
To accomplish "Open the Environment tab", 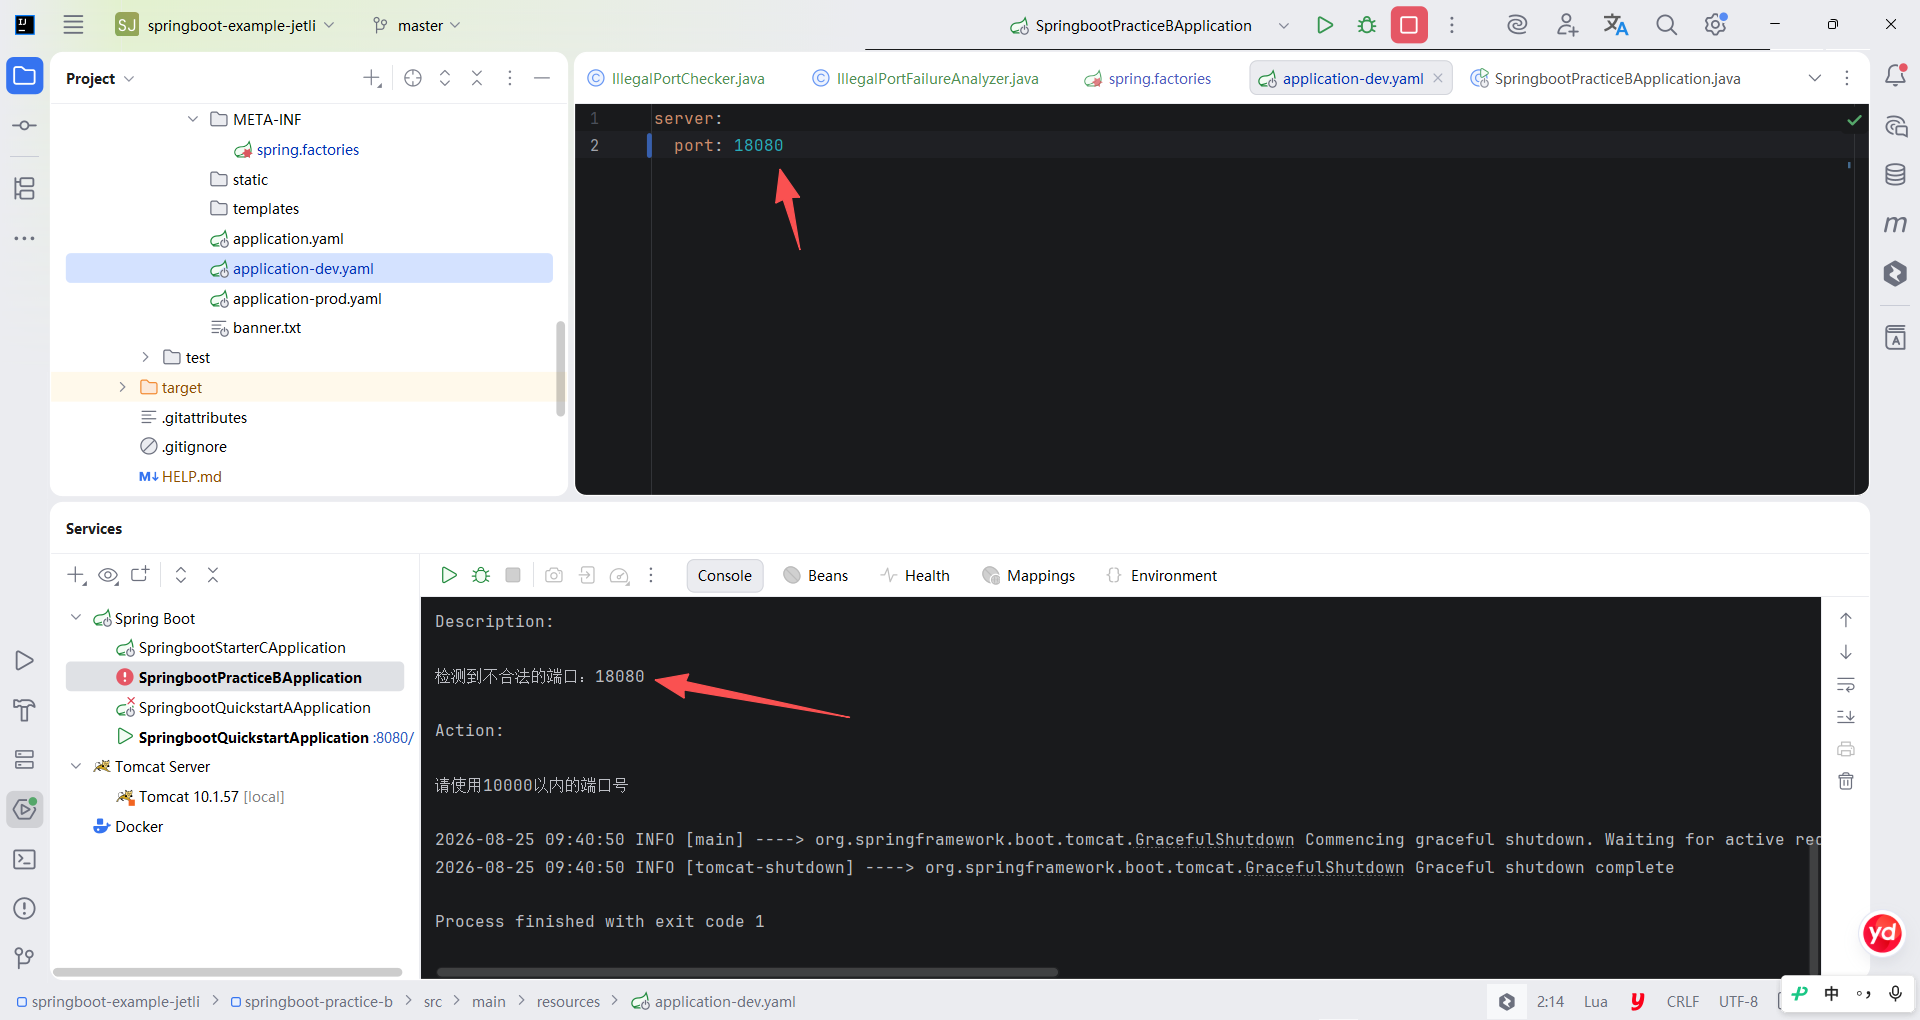I will point(1162,575).
